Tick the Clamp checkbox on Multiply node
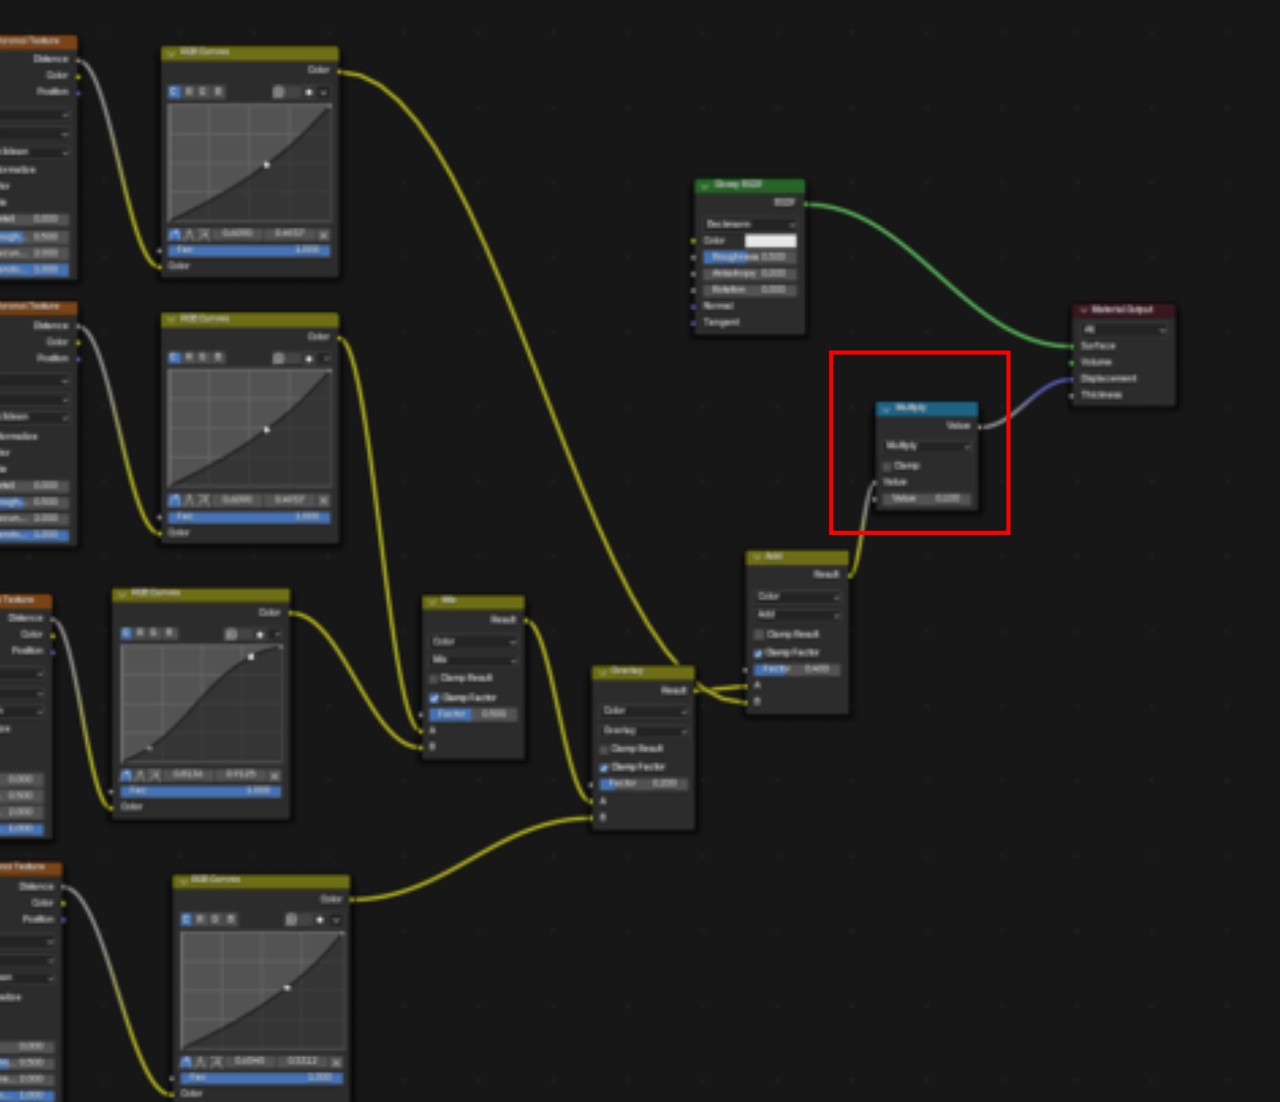 pos(887,466)
